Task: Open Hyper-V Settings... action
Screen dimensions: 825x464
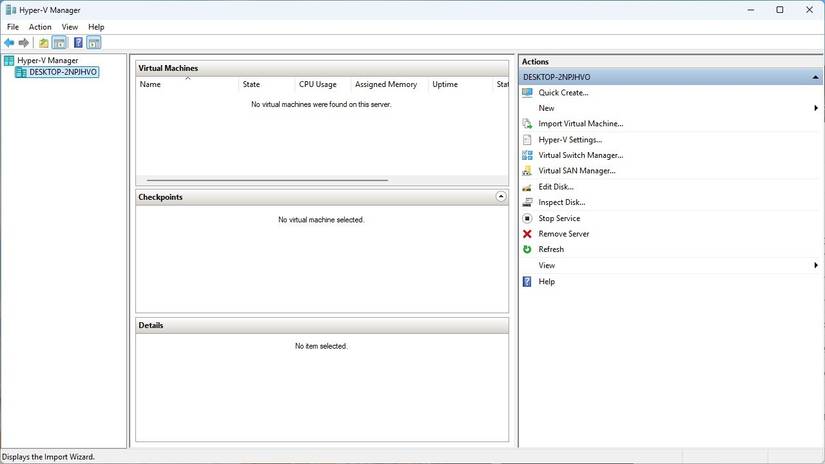Action: coord(570,139)
